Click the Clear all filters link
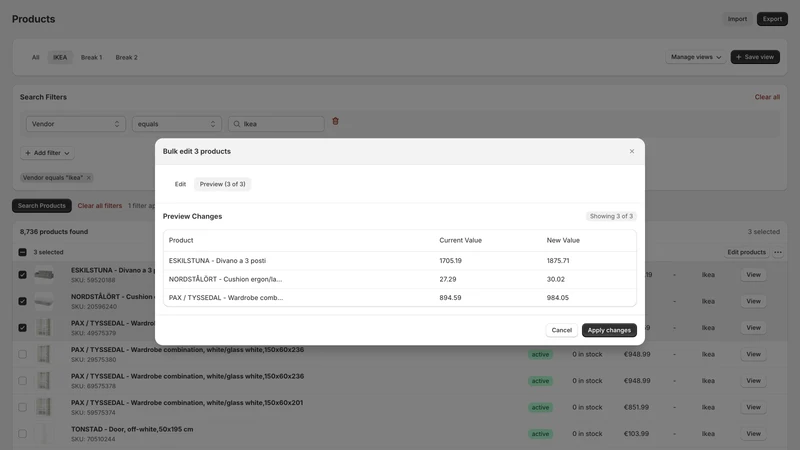Viewport: 800px width, 450px height. (99, 206)
